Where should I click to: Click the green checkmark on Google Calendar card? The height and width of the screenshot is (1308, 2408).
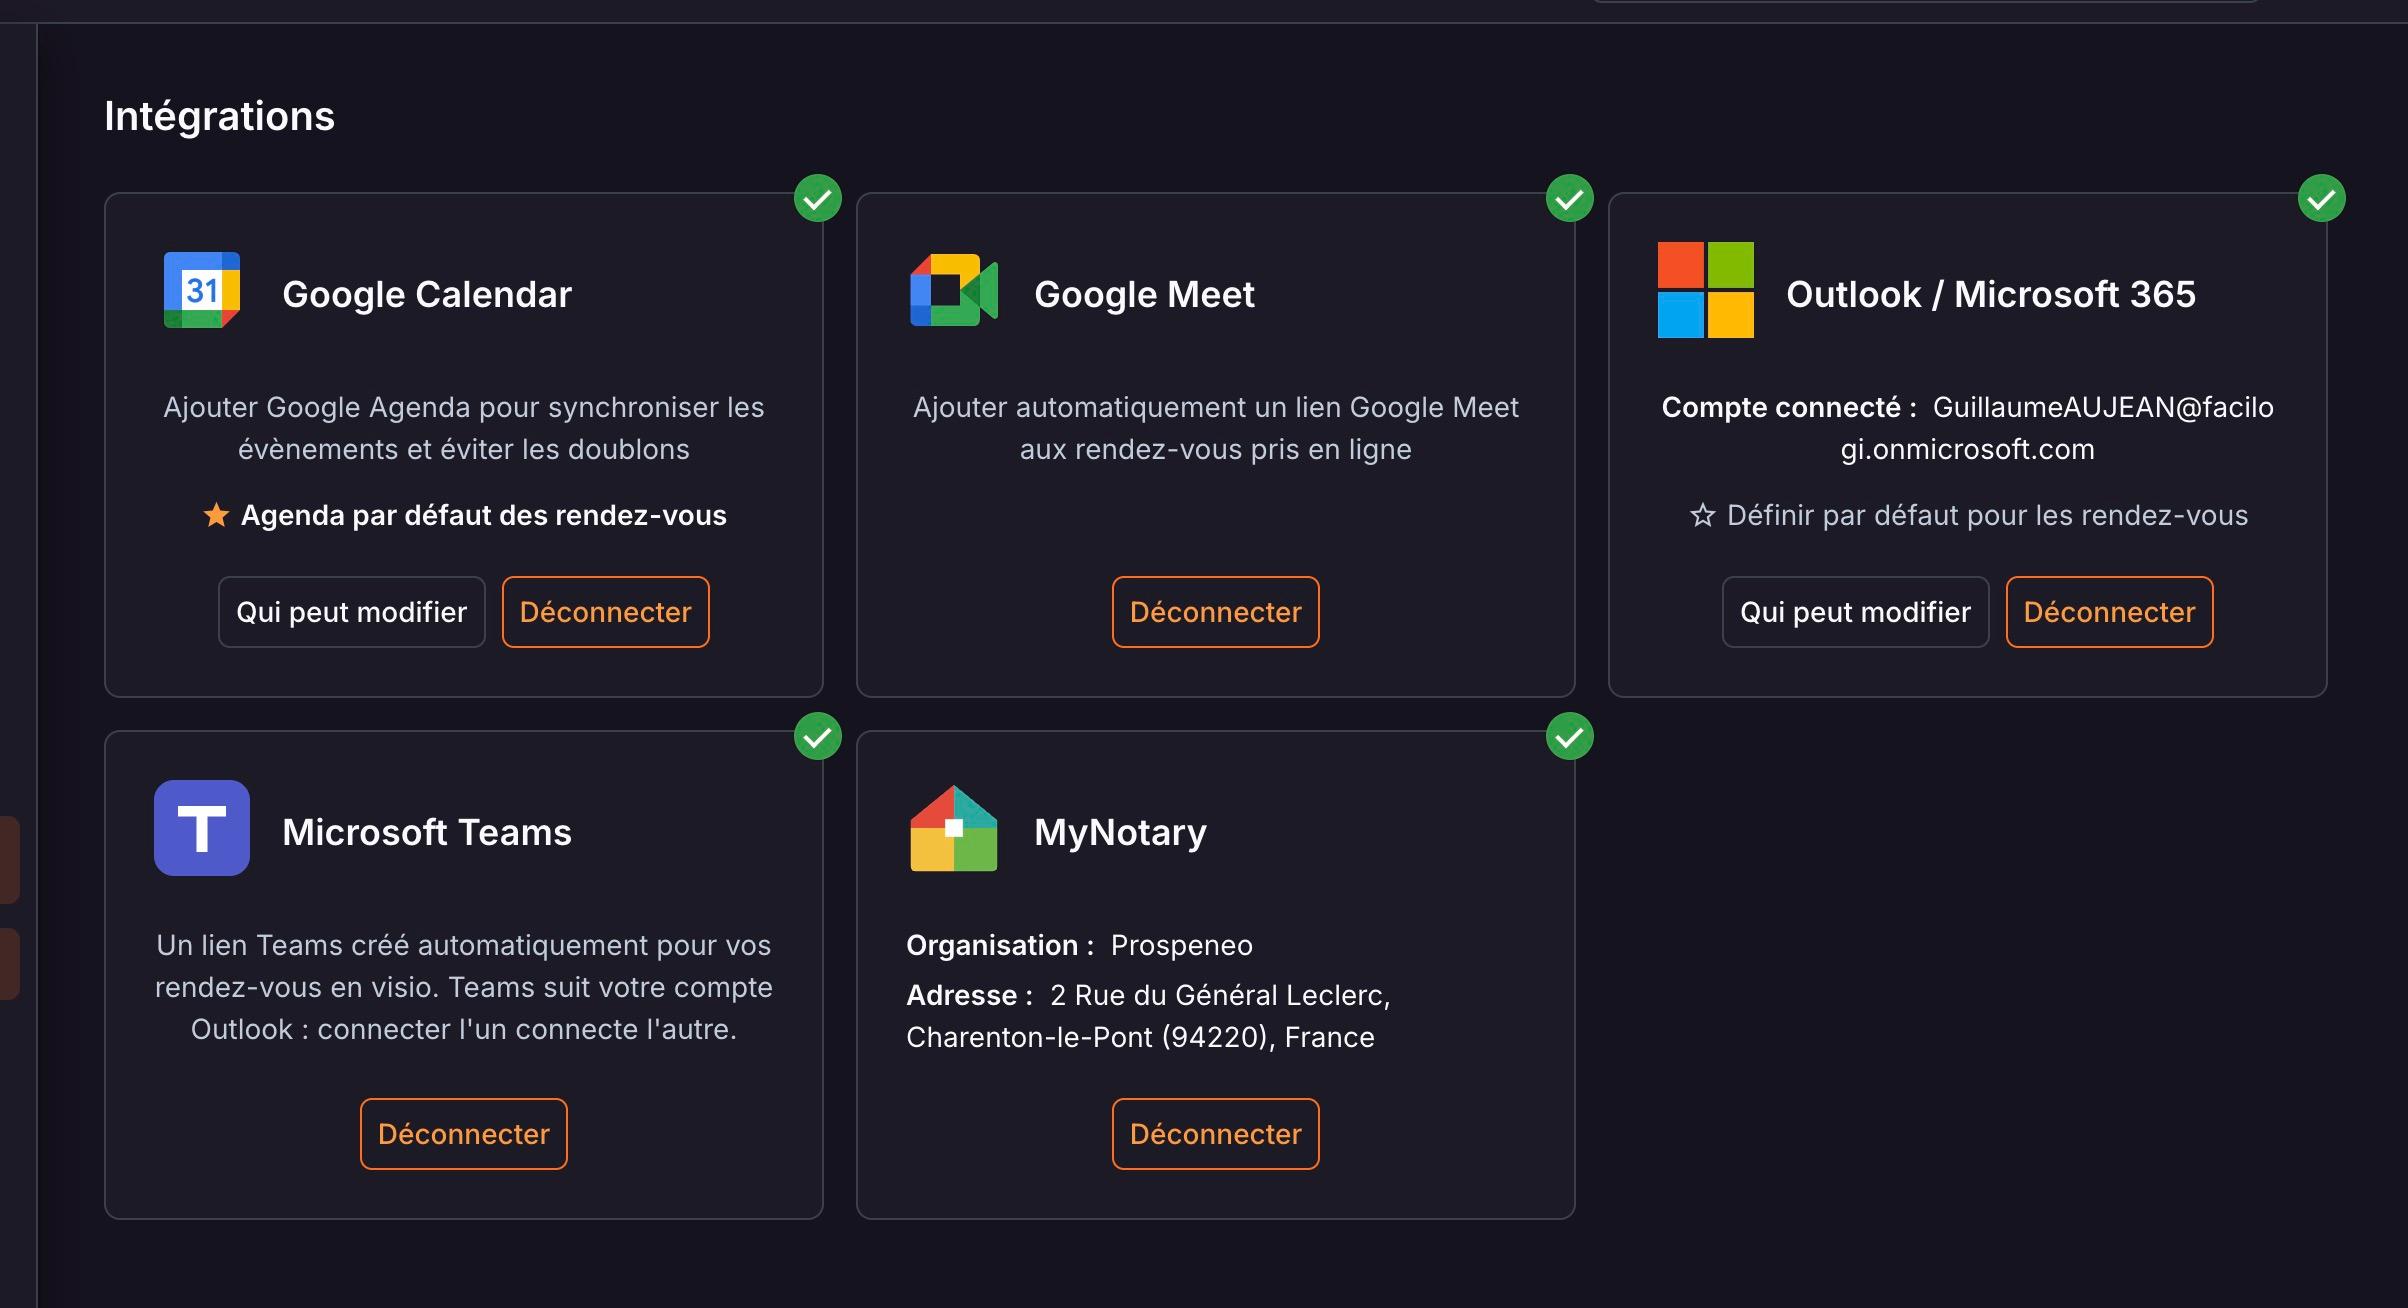(818, 198)
